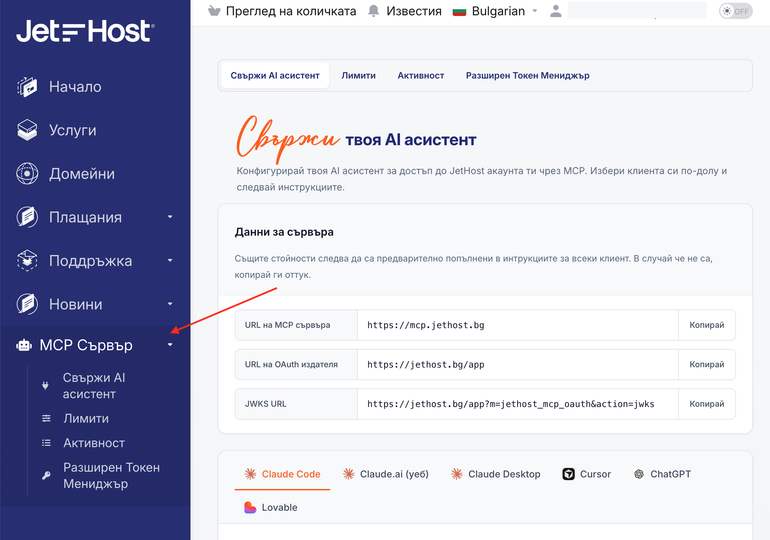Open the Начало sidebar link
This screenshot has width=770, height=540.
tap(75, 87)
